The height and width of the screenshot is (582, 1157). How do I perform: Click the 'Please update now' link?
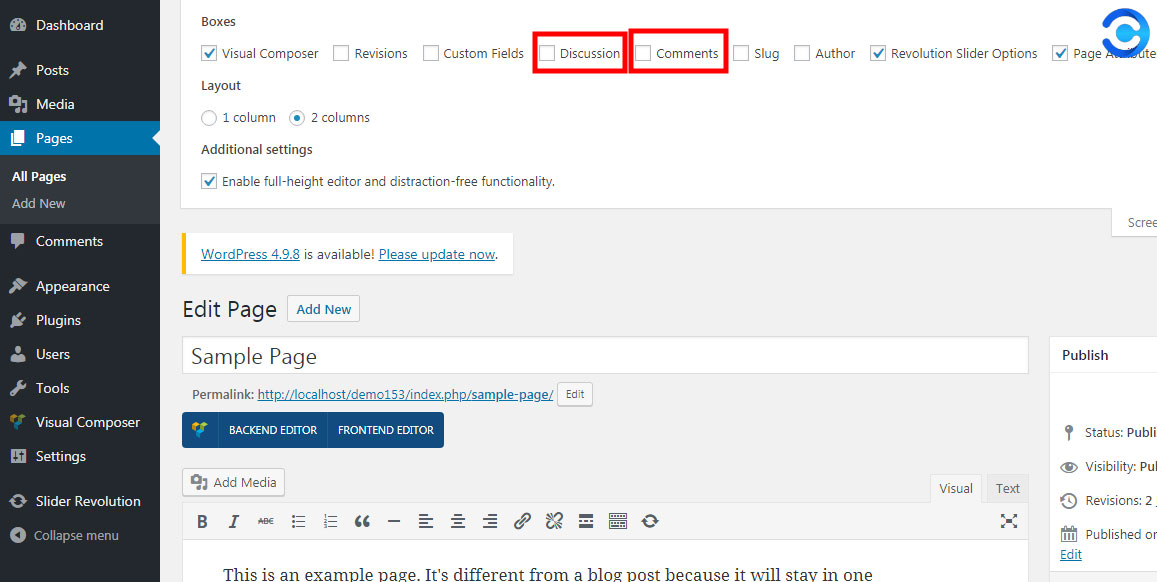coord(437,254)
